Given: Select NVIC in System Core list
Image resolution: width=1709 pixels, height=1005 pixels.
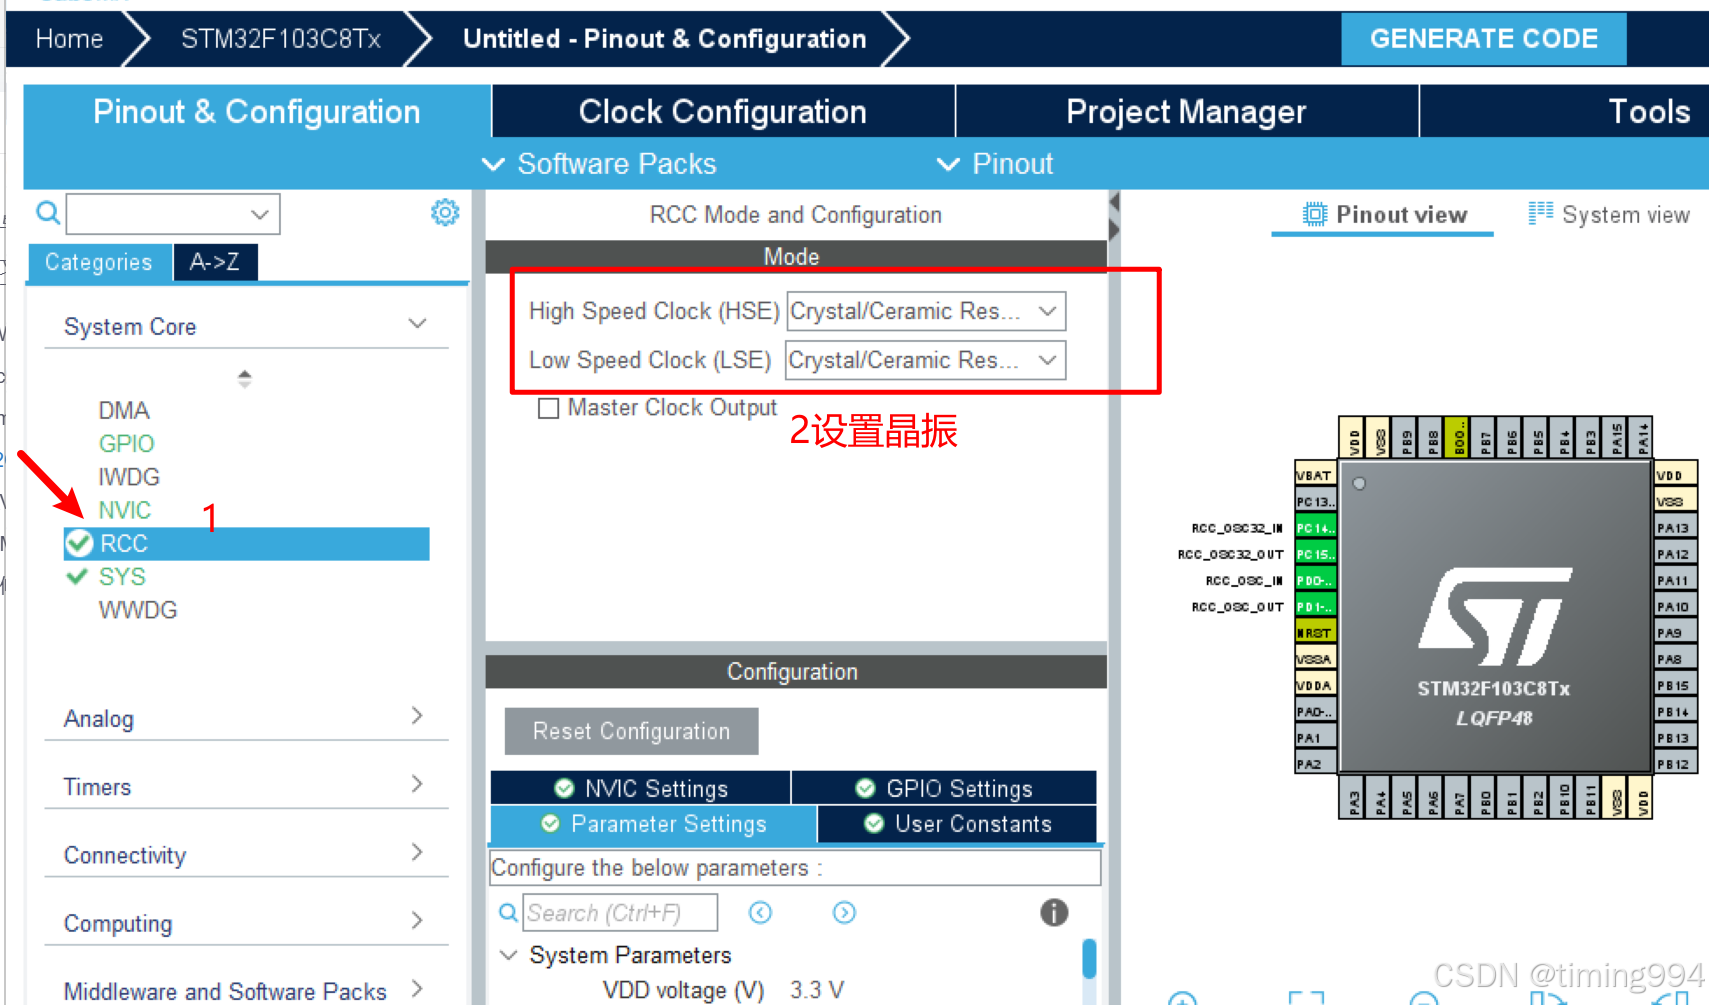Looking at the screenshot, I should (x=125, y=510).
